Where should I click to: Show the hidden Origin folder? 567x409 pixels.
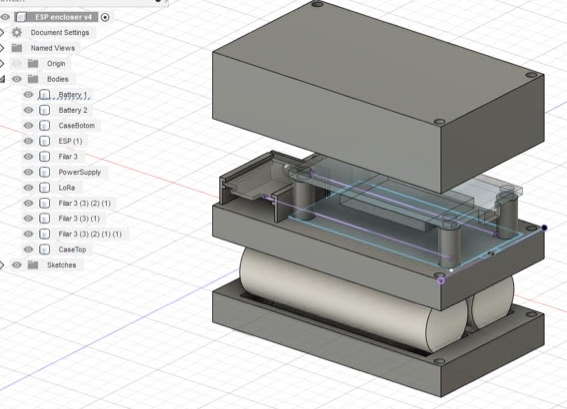pyautogui.click(x=17, y=64)
